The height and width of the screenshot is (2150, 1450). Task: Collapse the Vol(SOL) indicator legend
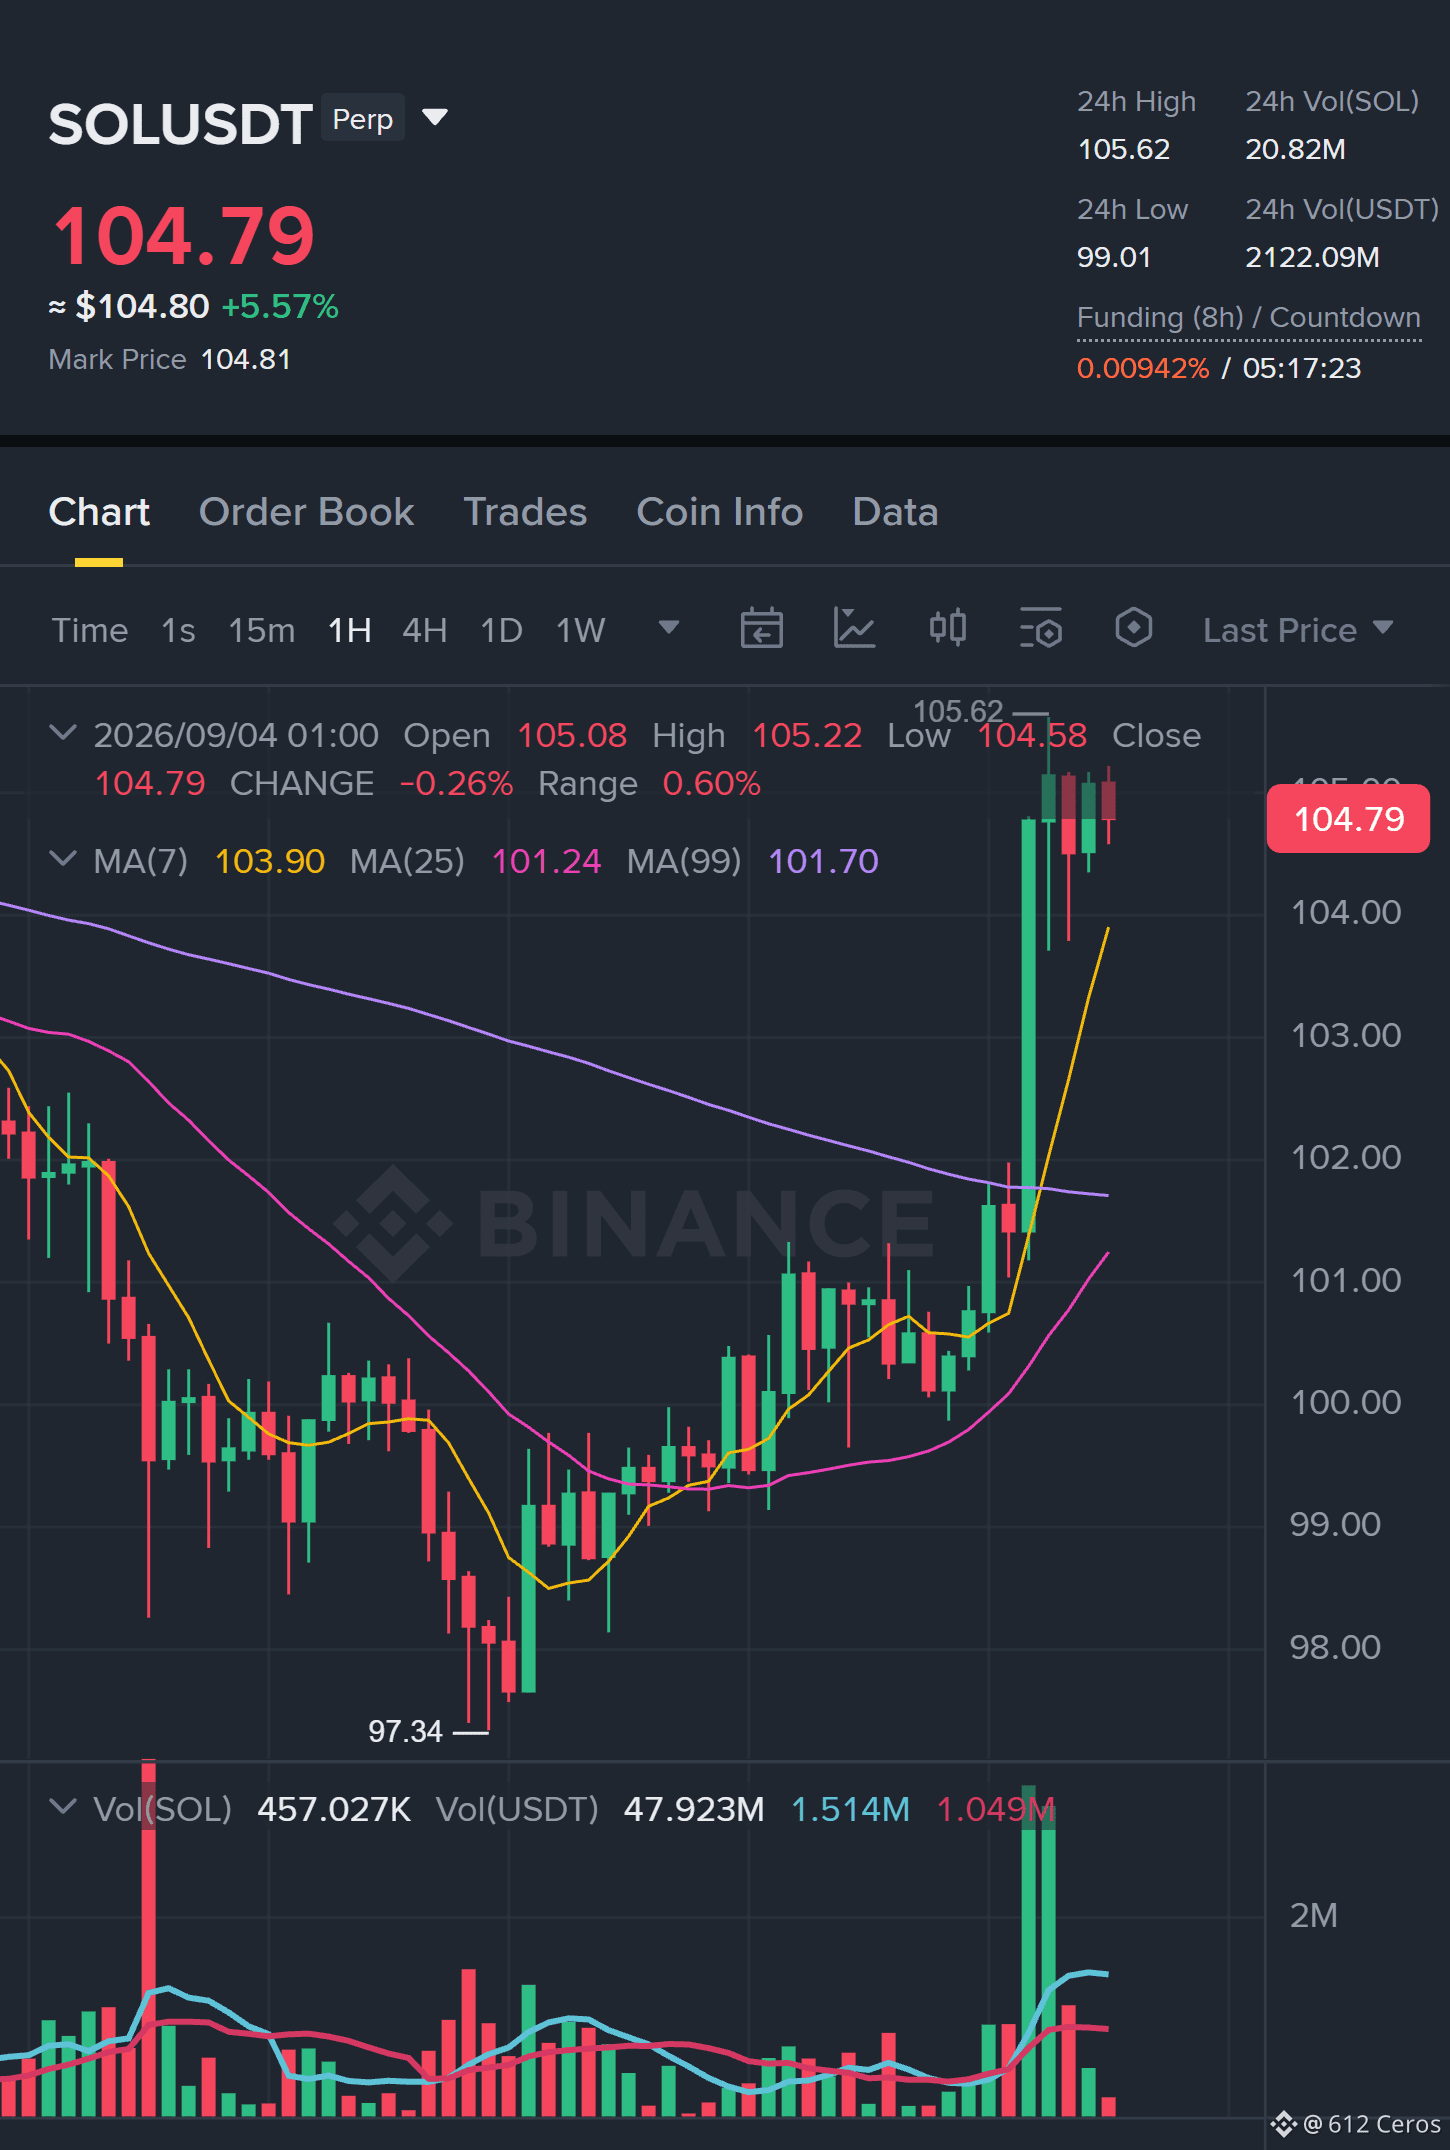point(62,1807)
